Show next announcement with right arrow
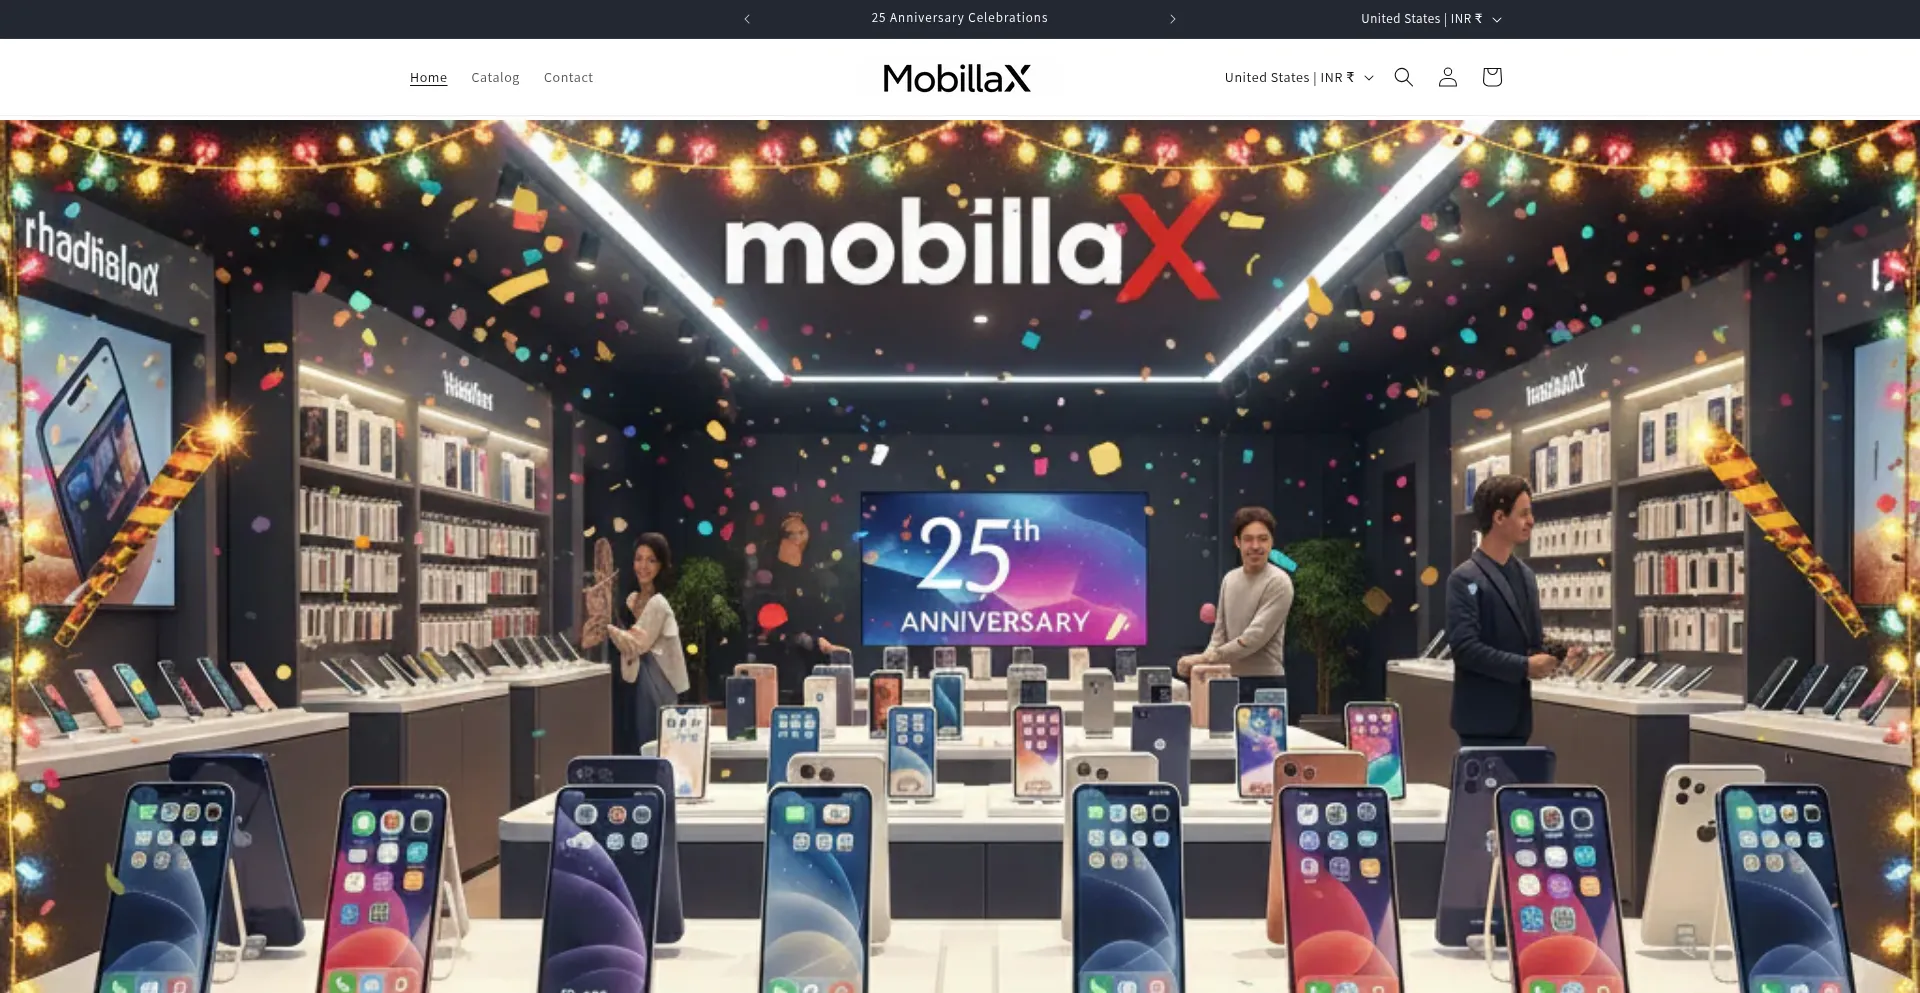 click(x=1173, y=19)
